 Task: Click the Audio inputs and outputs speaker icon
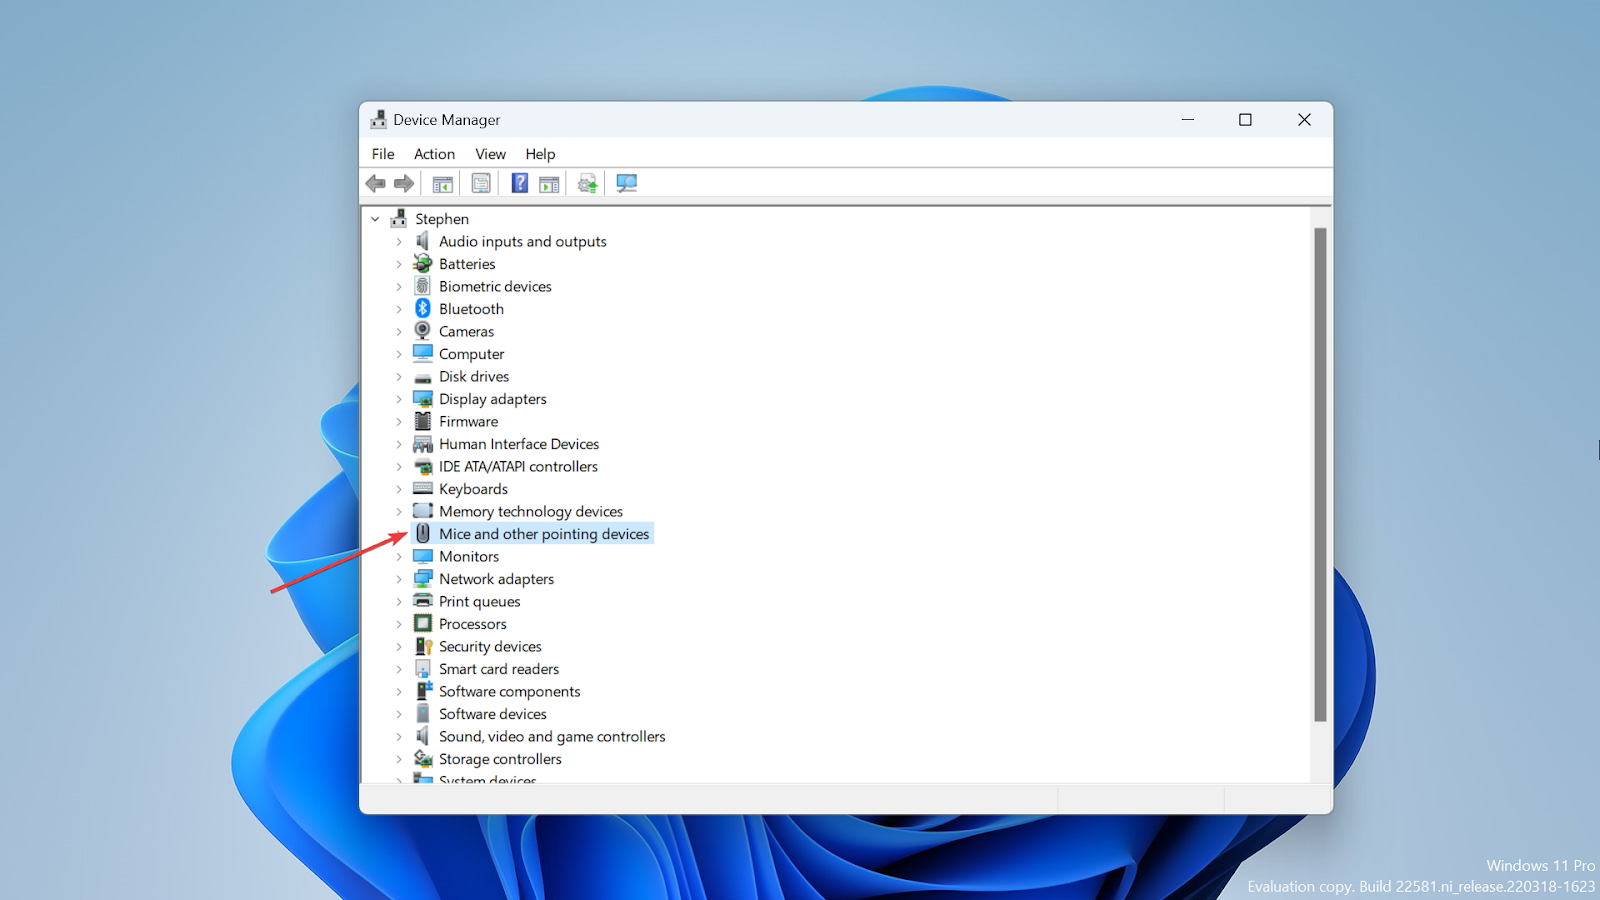click(x=423, y=241)
